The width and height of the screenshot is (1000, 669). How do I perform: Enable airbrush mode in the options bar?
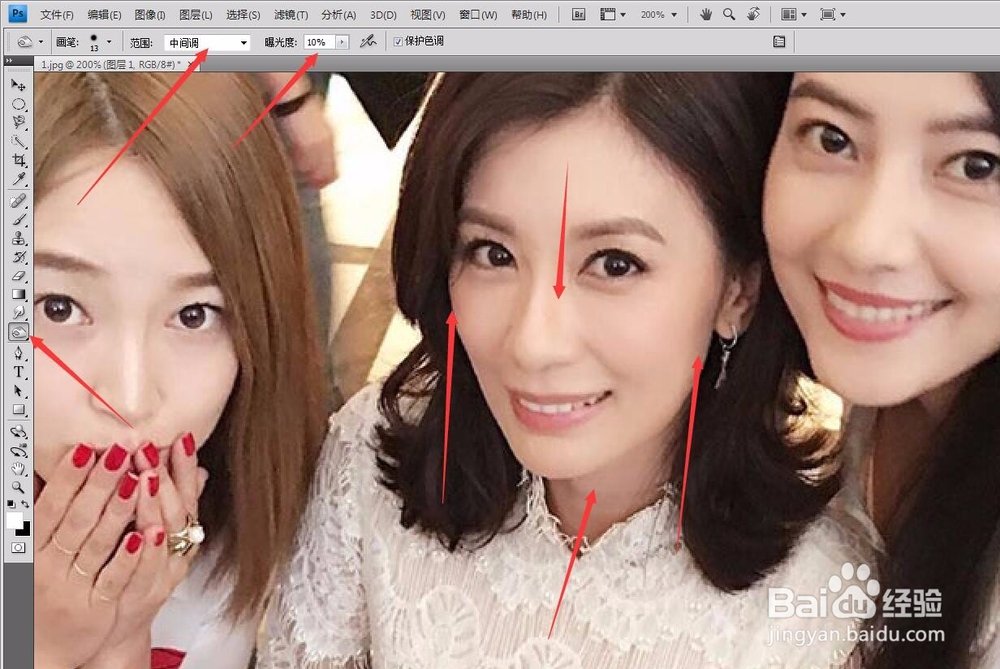(365, 41)
